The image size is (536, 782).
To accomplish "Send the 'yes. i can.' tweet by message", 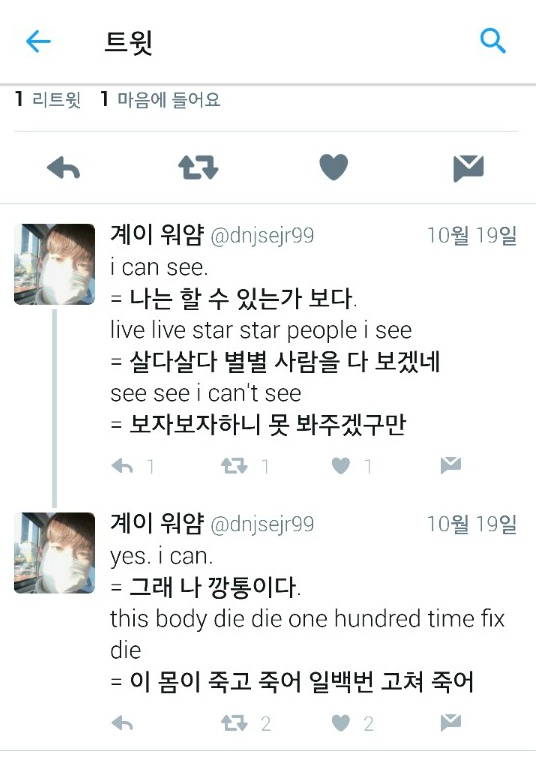I will [x=451, y=722].
